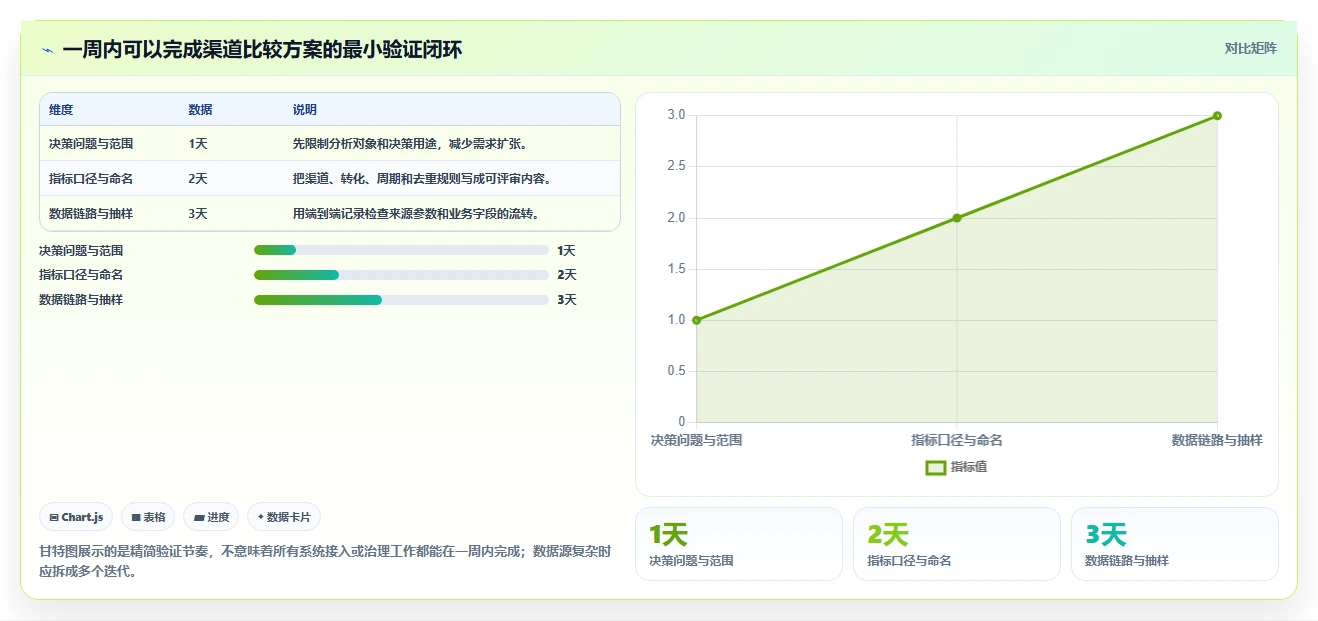Click the 指标口径与命名 progress row label
Screen dimensions: 1318x621
pyautogui.click(x=81, y=275)
